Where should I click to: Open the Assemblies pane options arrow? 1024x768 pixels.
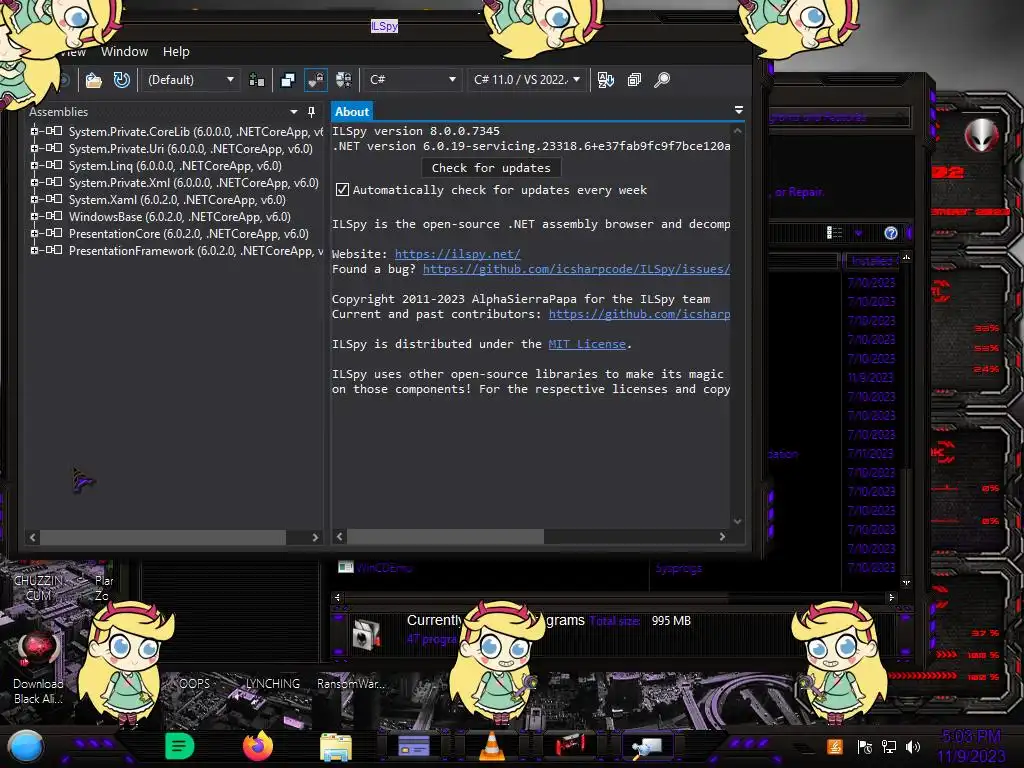pyautogui.click(x=294, y=112)
